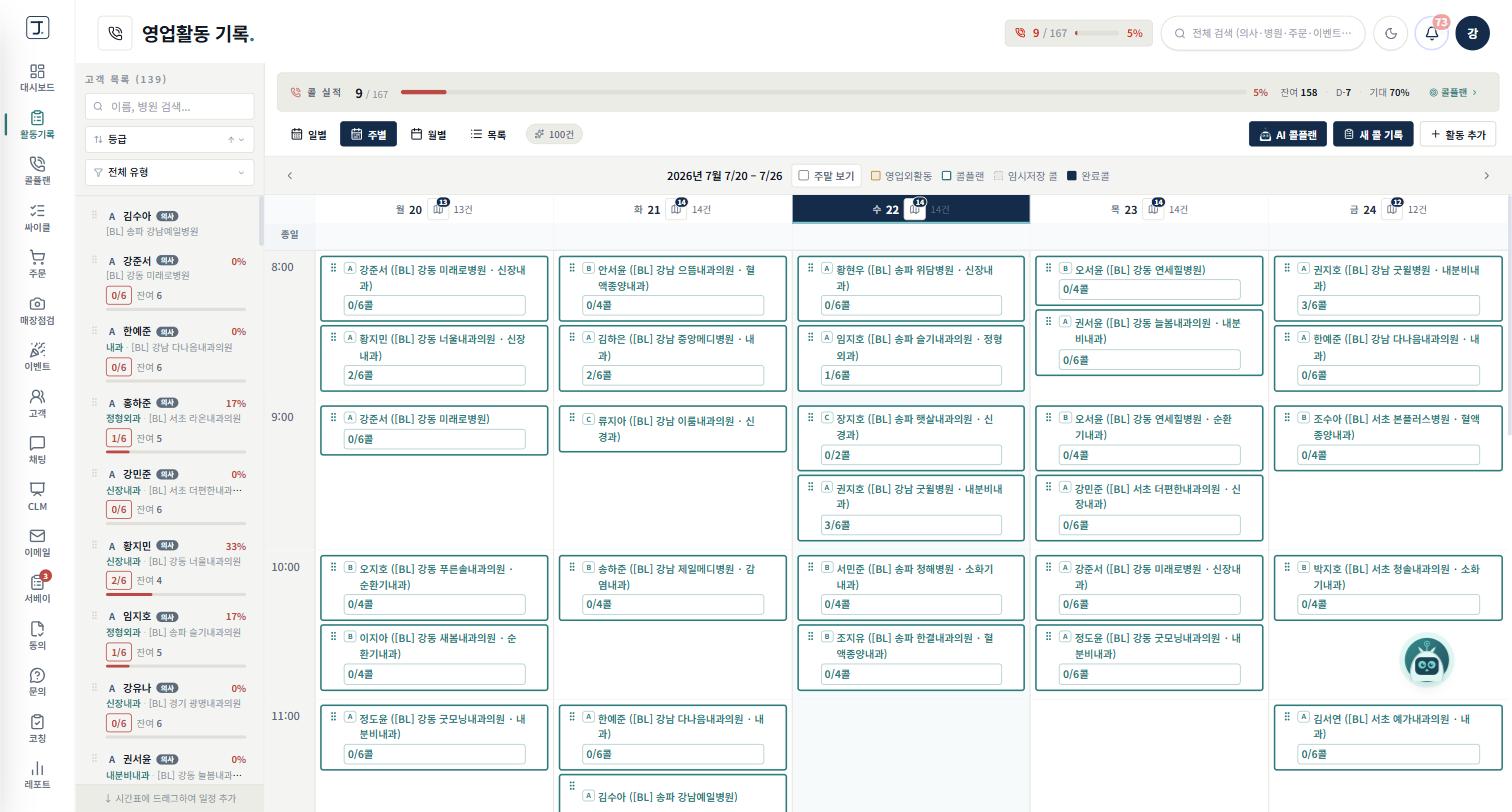Screen dimensions: 1512x812
Task: Click the phone icon beside page title
Action: 115,33
